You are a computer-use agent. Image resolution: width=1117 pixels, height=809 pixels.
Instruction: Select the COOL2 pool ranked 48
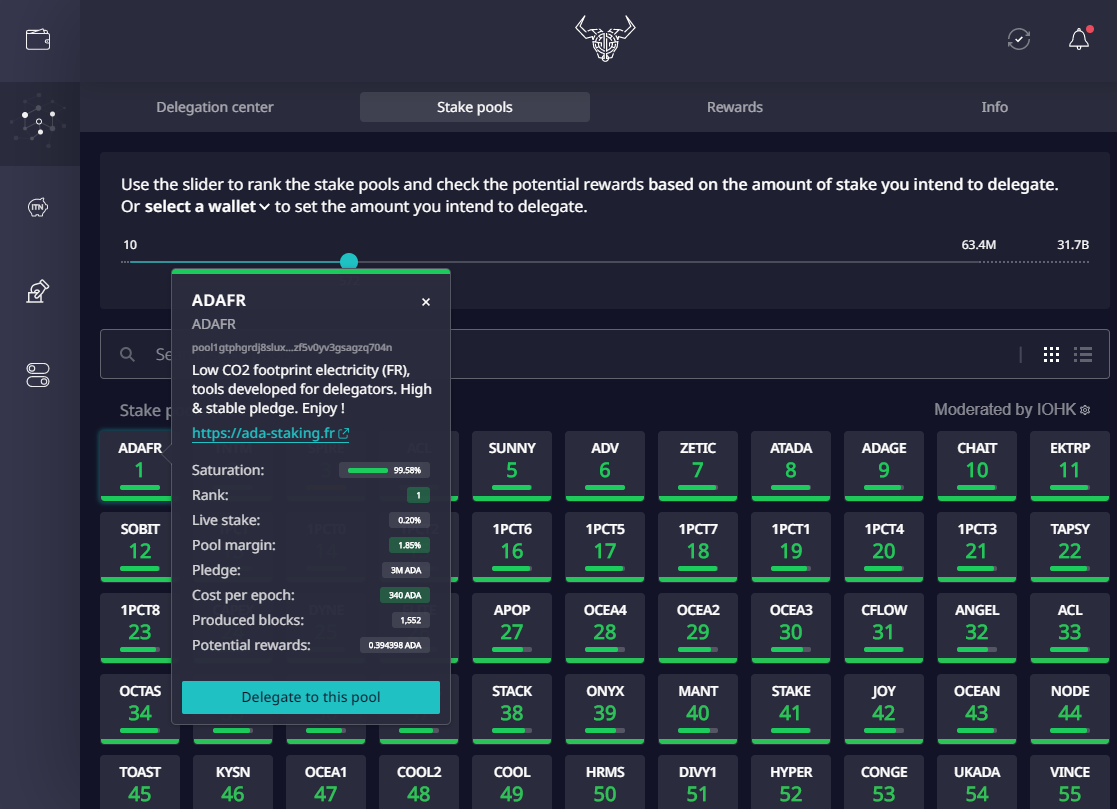pyautogui.click(x=419, y=783)
